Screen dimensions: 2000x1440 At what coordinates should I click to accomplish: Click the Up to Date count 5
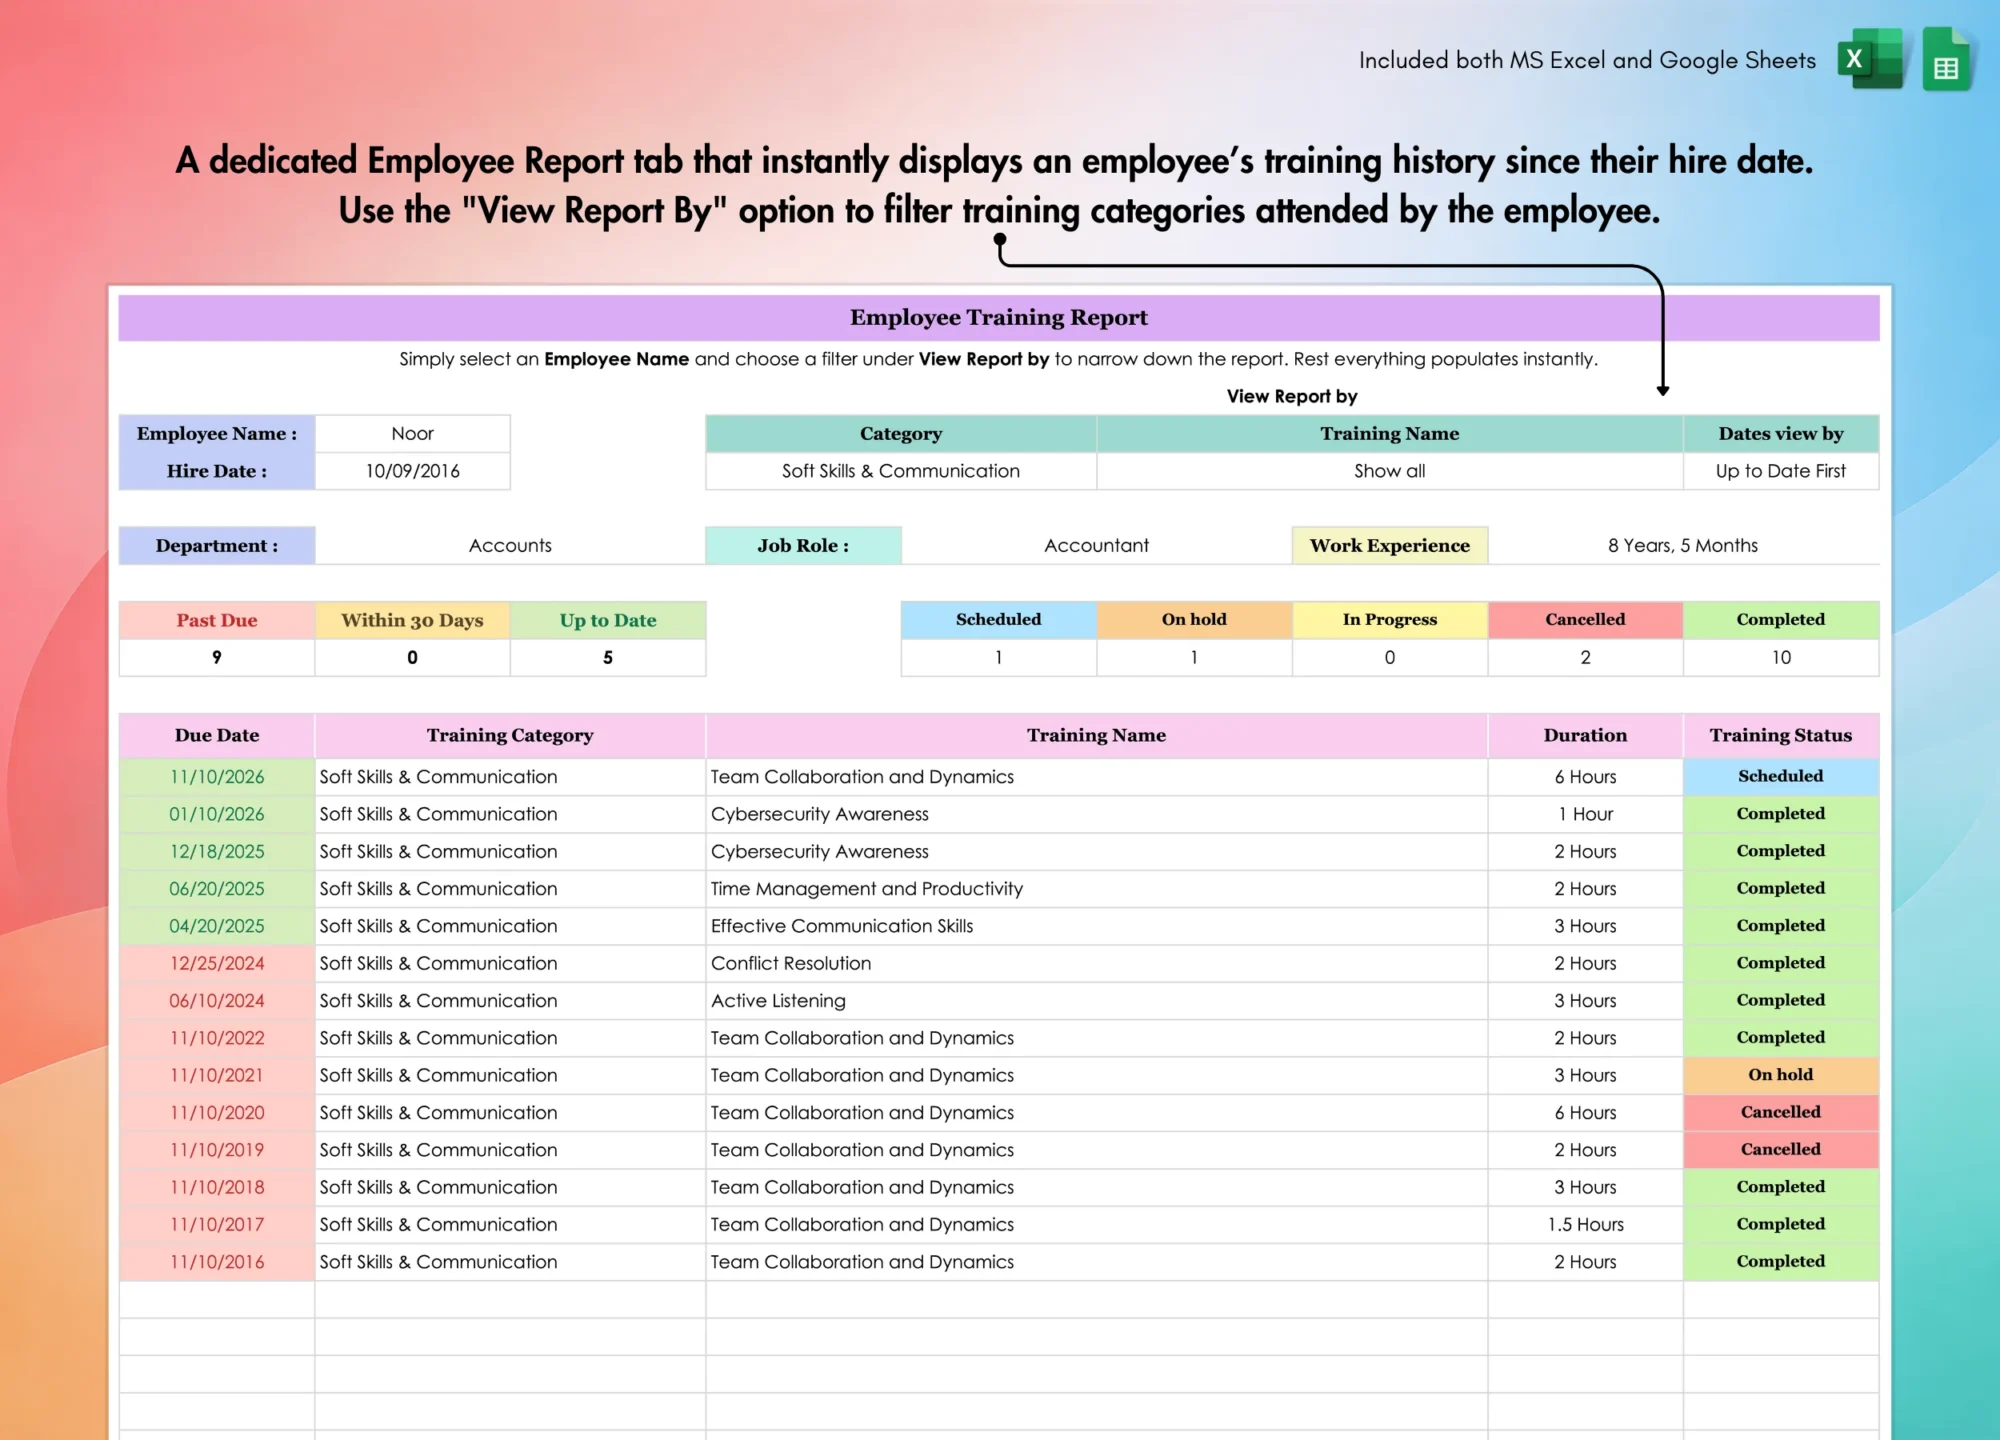[608, 657]
